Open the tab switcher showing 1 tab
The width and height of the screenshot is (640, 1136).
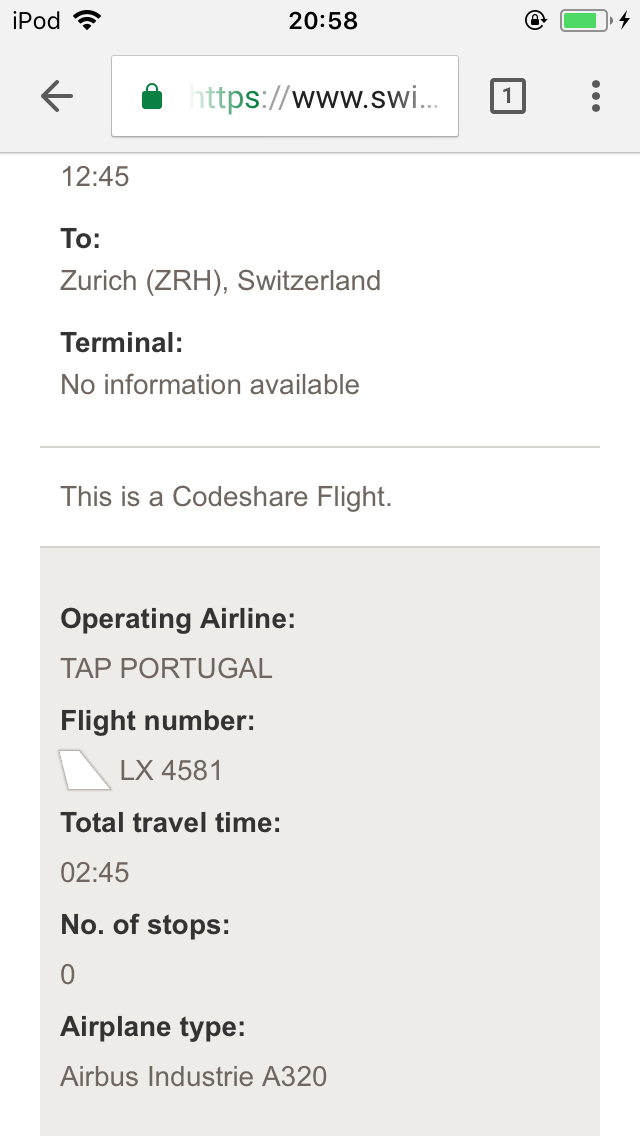click(x=508, y=96)
